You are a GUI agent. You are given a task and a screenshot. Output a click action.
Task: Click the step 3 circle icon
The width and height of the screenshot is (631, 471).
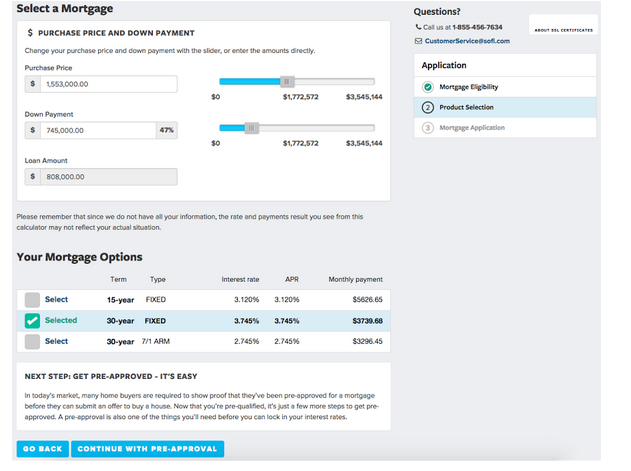428,128
